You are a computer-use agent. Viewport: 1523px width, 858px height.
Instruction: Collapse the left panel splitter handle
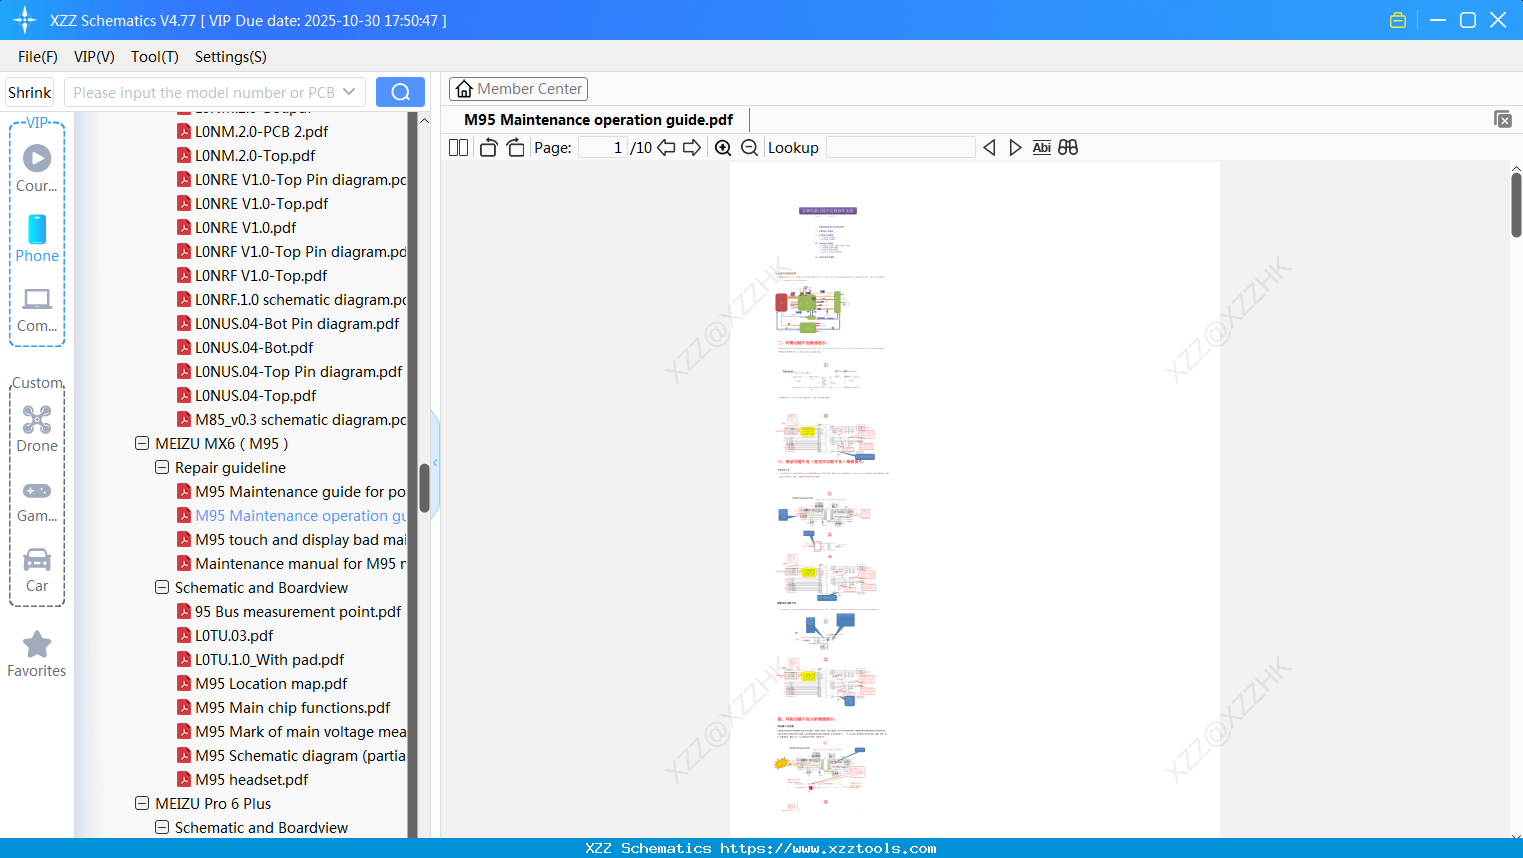coord(435,462)
